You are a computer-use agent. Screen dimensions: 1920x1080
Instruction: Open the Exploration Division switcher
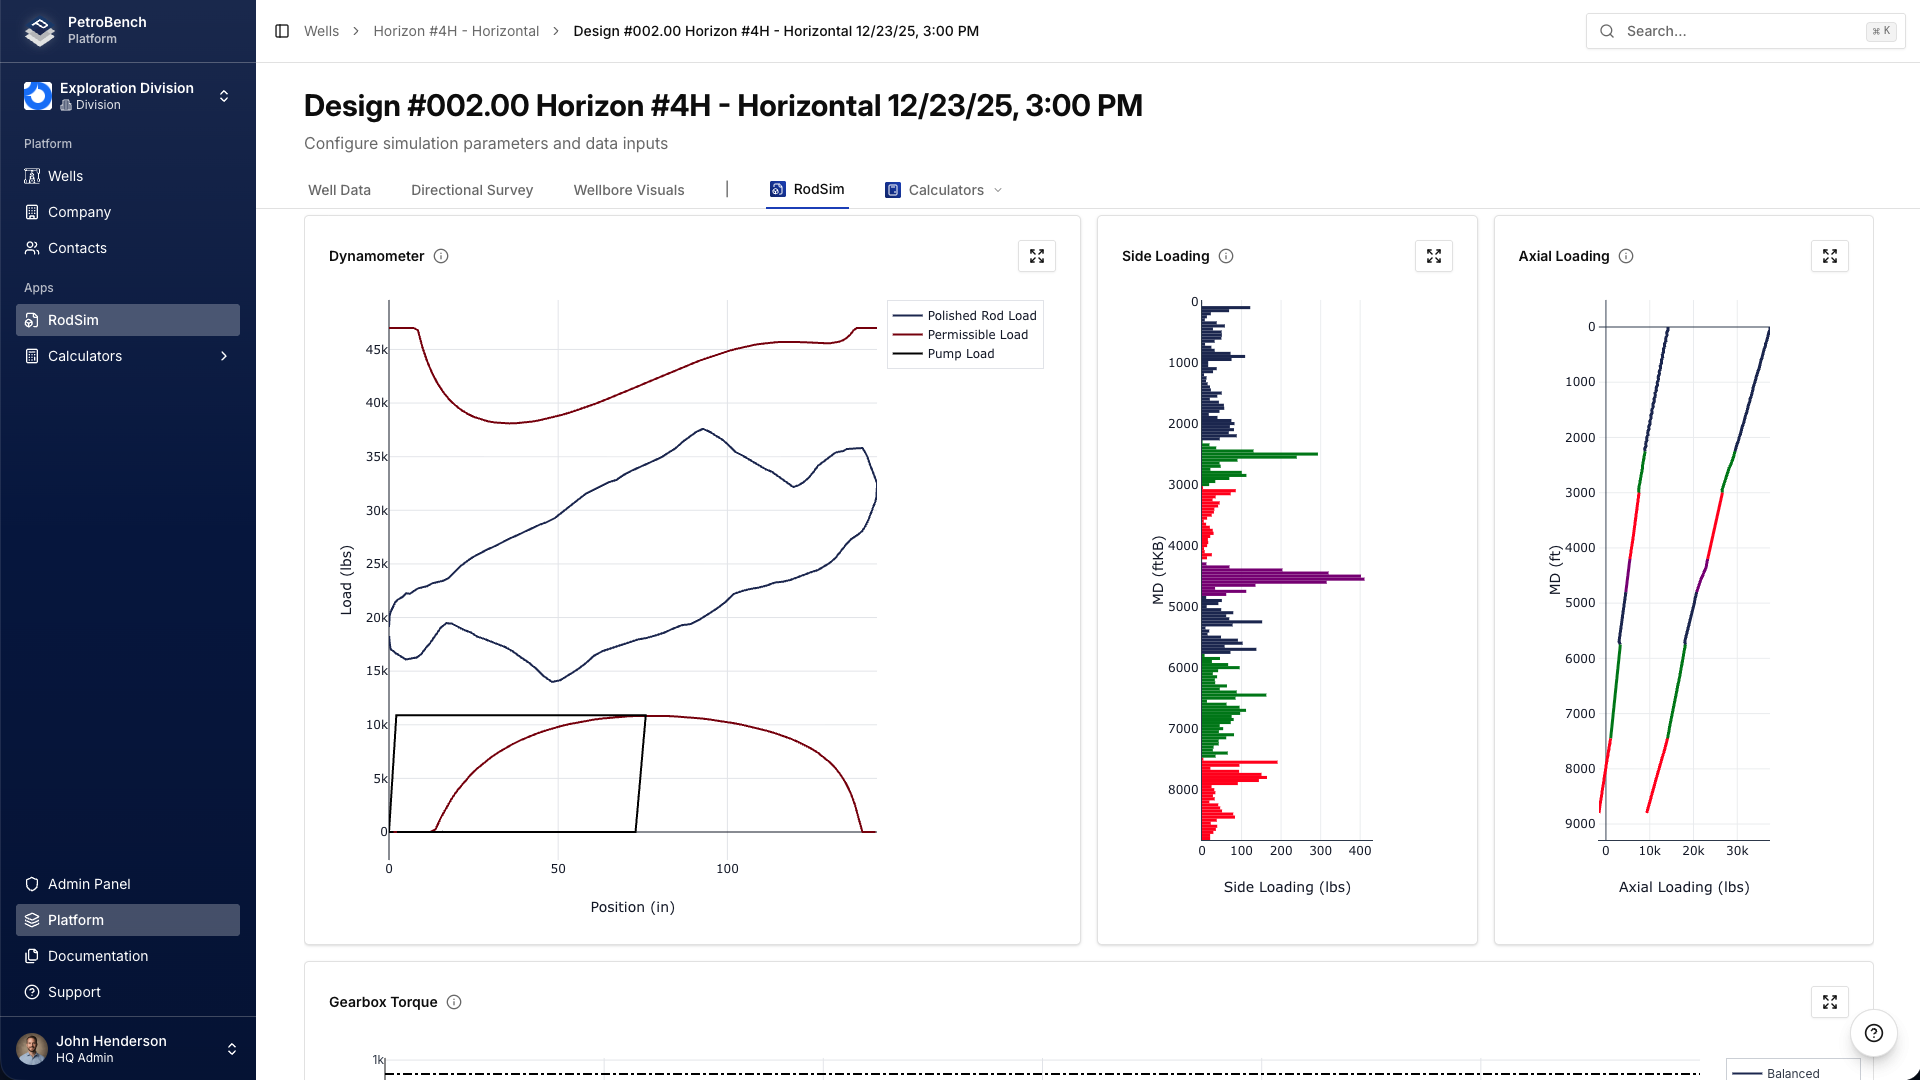coord(128,96)
